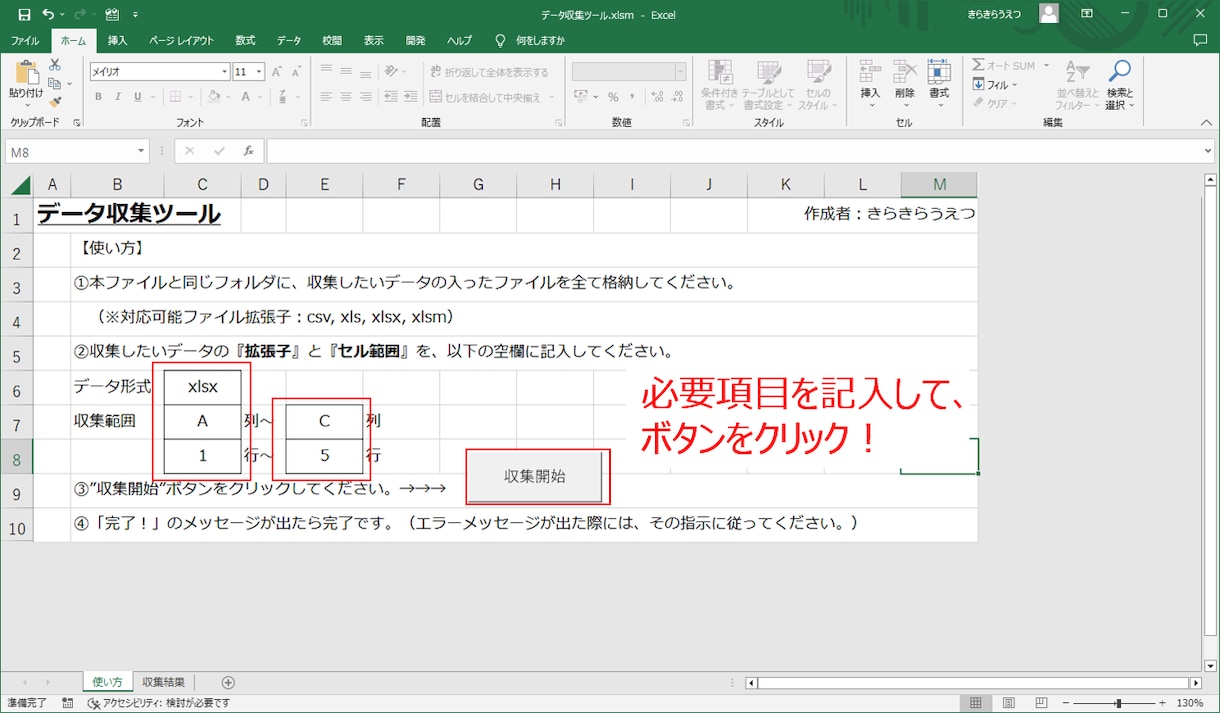The height and width of the screenshot is (713, 1220).
Task: Toggle Underline formatting
Action: [136, 97]
